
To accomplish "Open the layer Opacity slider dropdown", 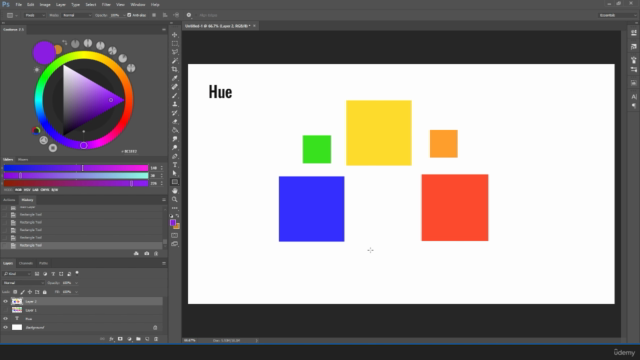I will tap(76, 283).
